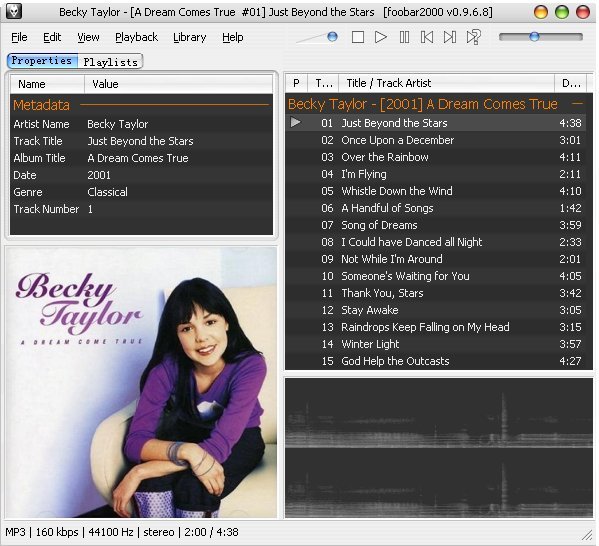Select track 13 Raindrops Keep Falling on My Head
The image size is (599, 546).
[x=435, y=327]
